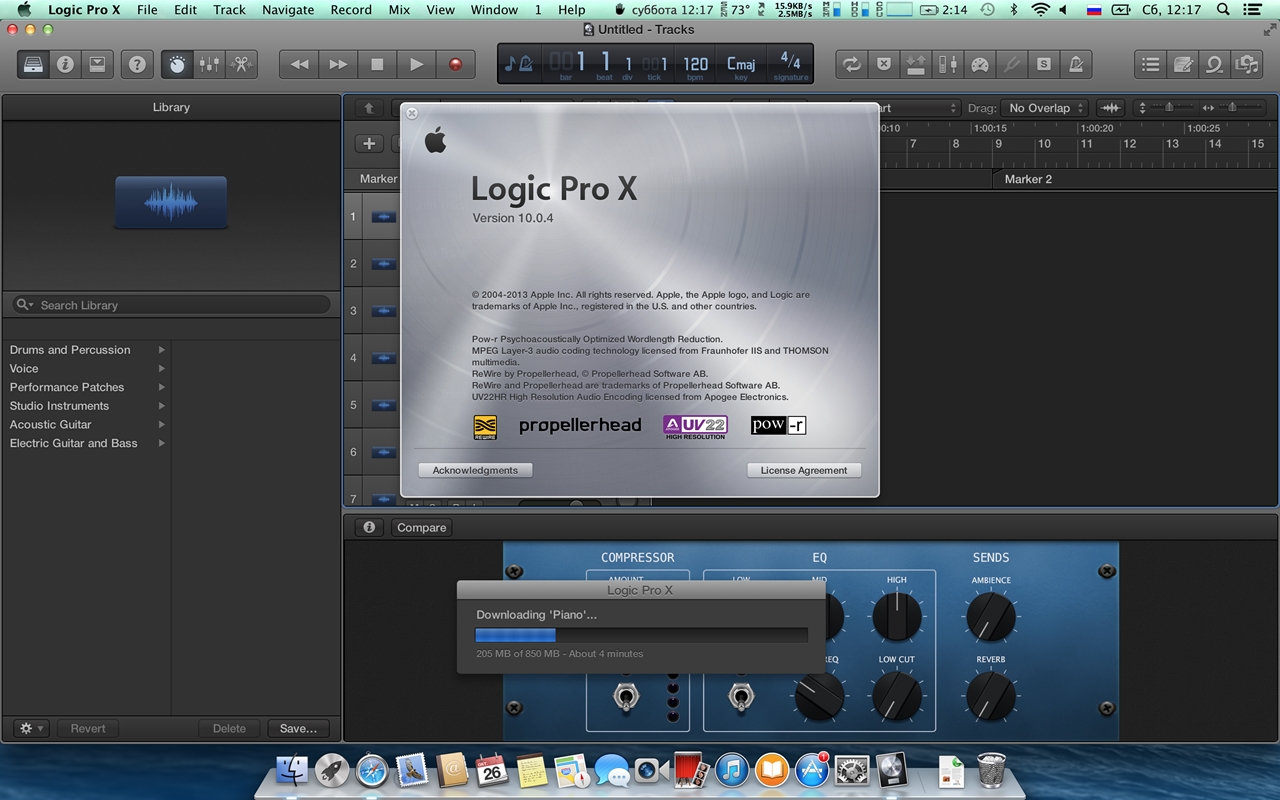
Task: Open the Editors scissors button
Action: pyautogui.click(x=241, y=64)
